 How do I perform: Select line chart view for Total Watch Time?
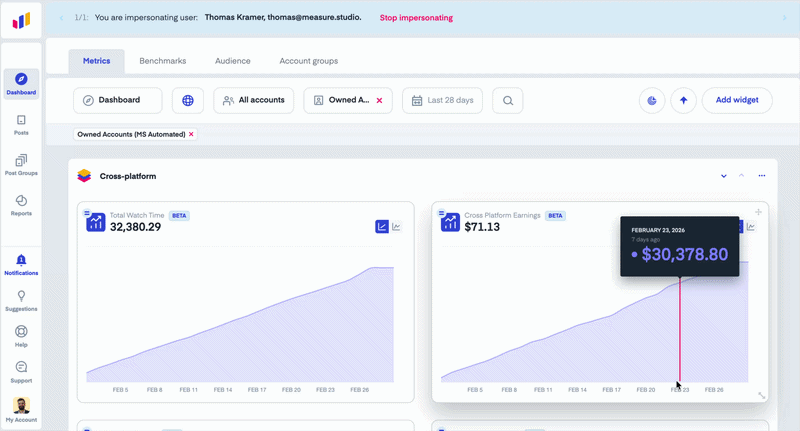pyautogui.click(x=396, y=226)
